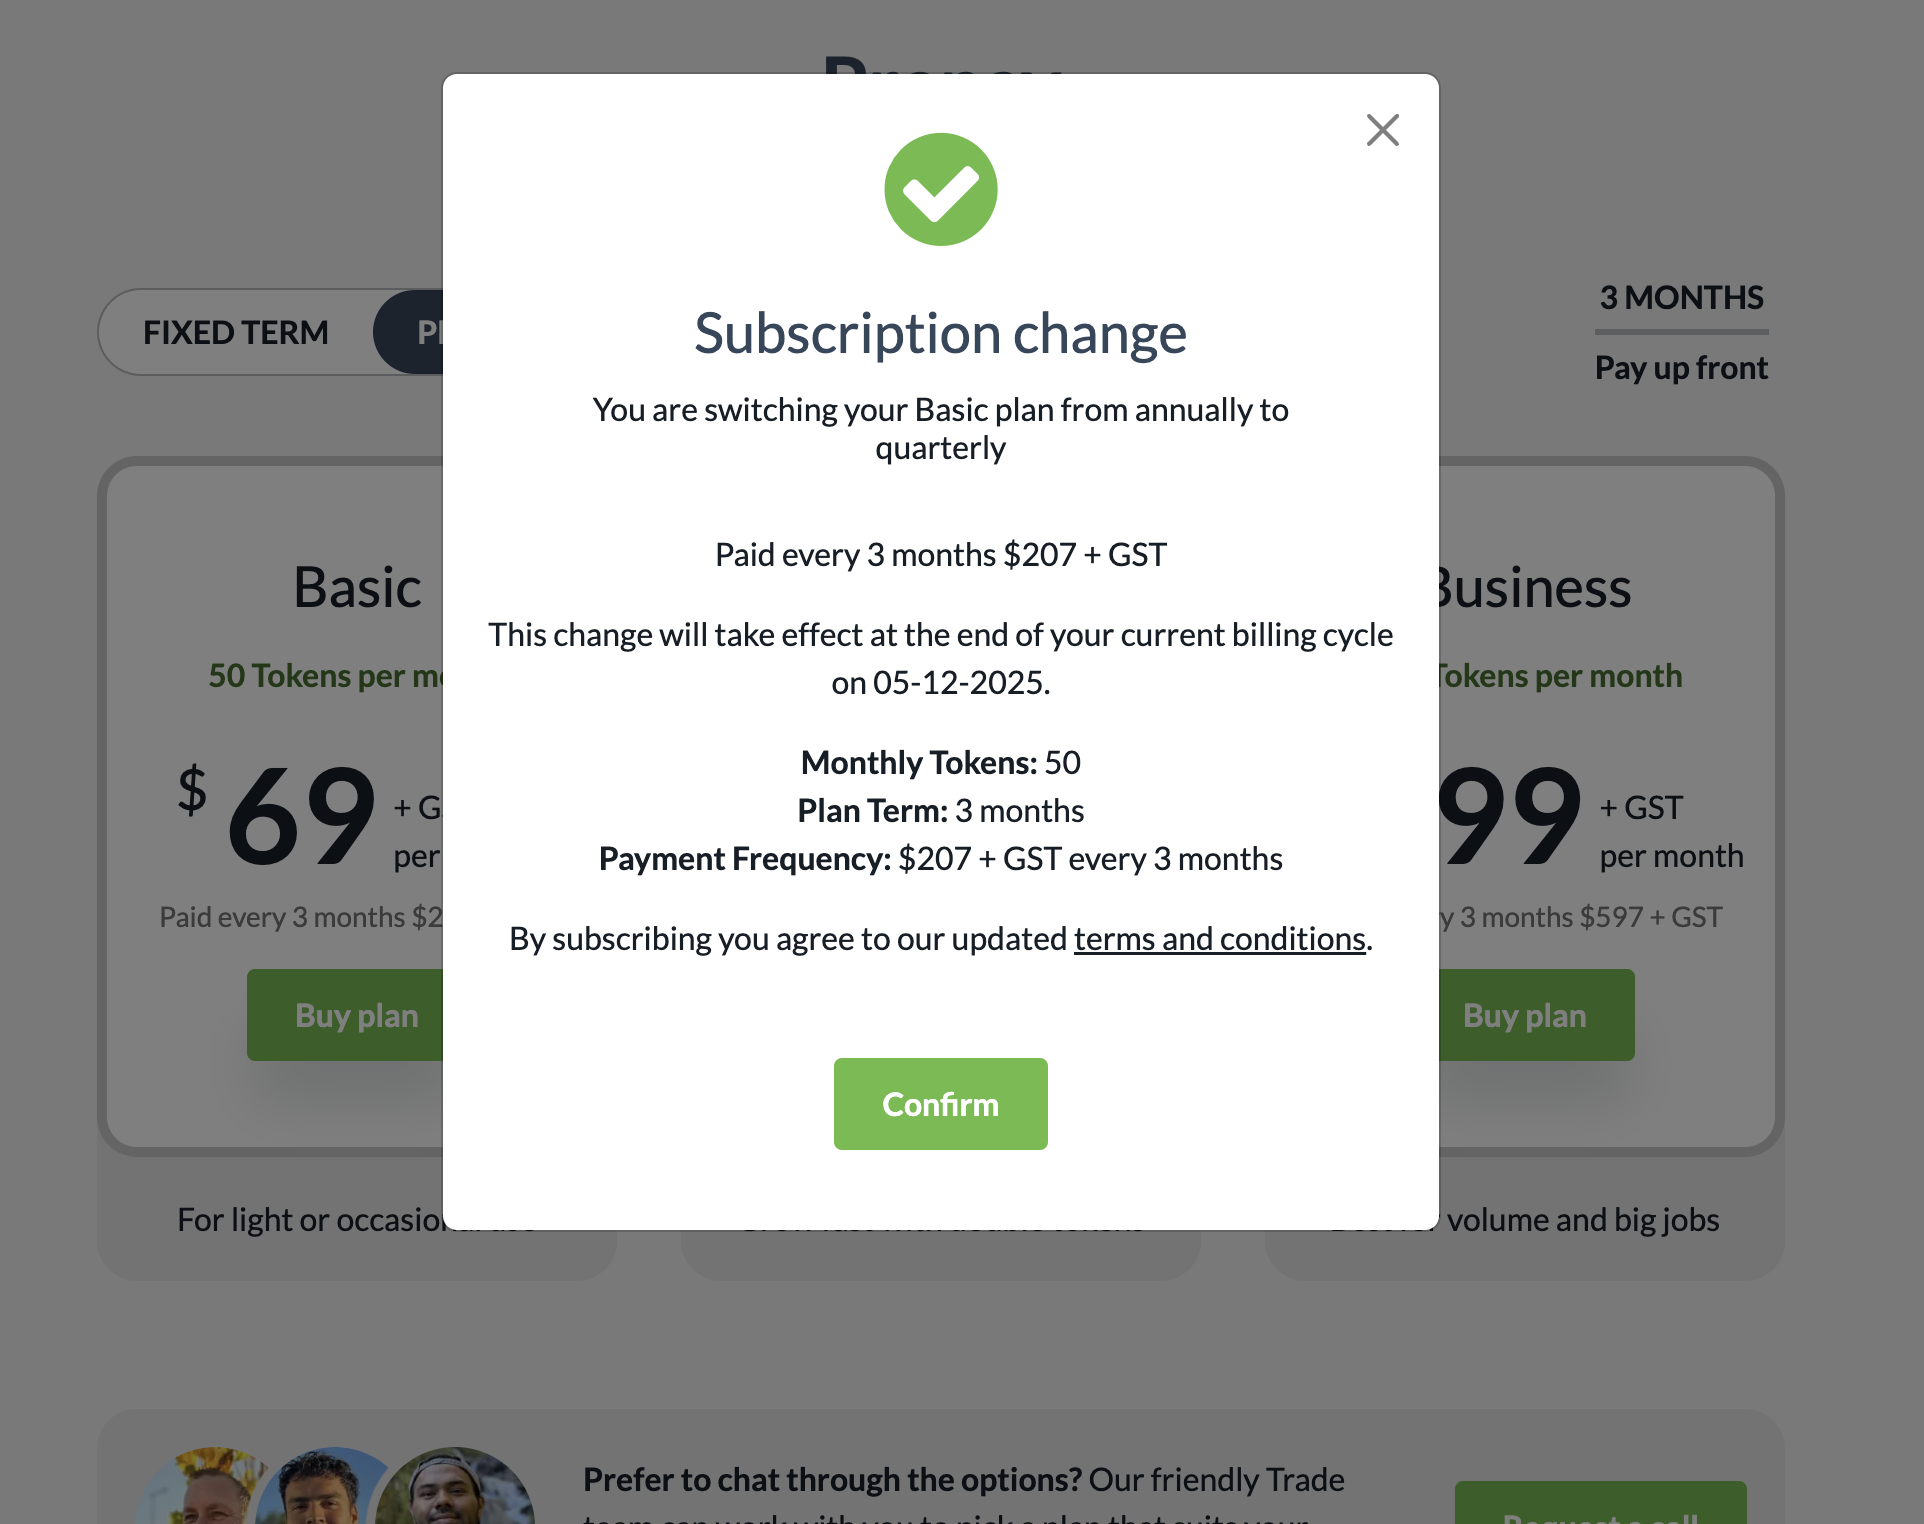This screenshot has width=1924, height=1524.
Task: Open the terms and conditions link
Action: point(1219,939)
